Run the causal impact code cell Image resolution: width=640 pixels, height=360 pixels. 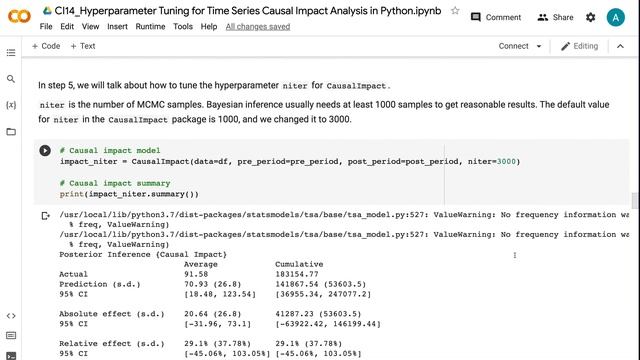[x=45, y=151]
